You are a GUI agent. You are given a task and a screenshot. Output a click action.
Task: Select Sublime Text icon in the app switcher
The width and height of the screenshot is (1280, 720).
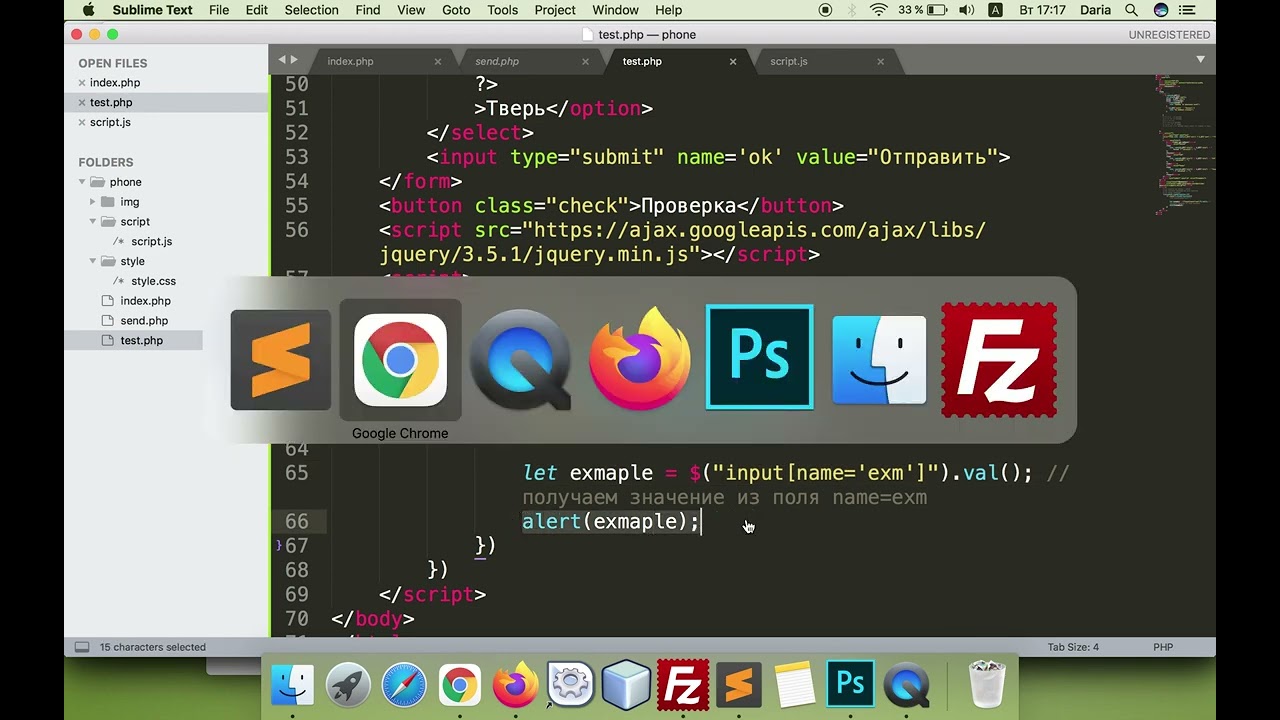pos(281,360)
